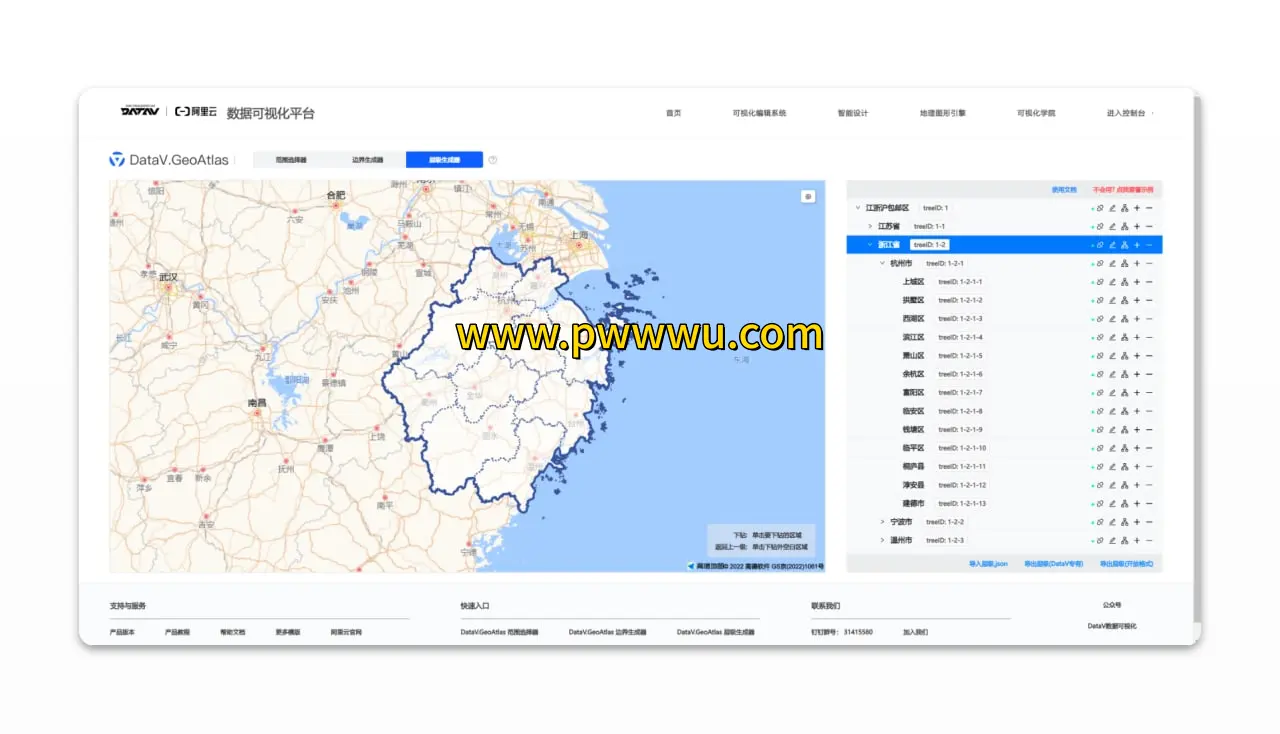Click the help question mark beside the tabs
This screenshot has width=1280, height=734.
click(493, 160)
